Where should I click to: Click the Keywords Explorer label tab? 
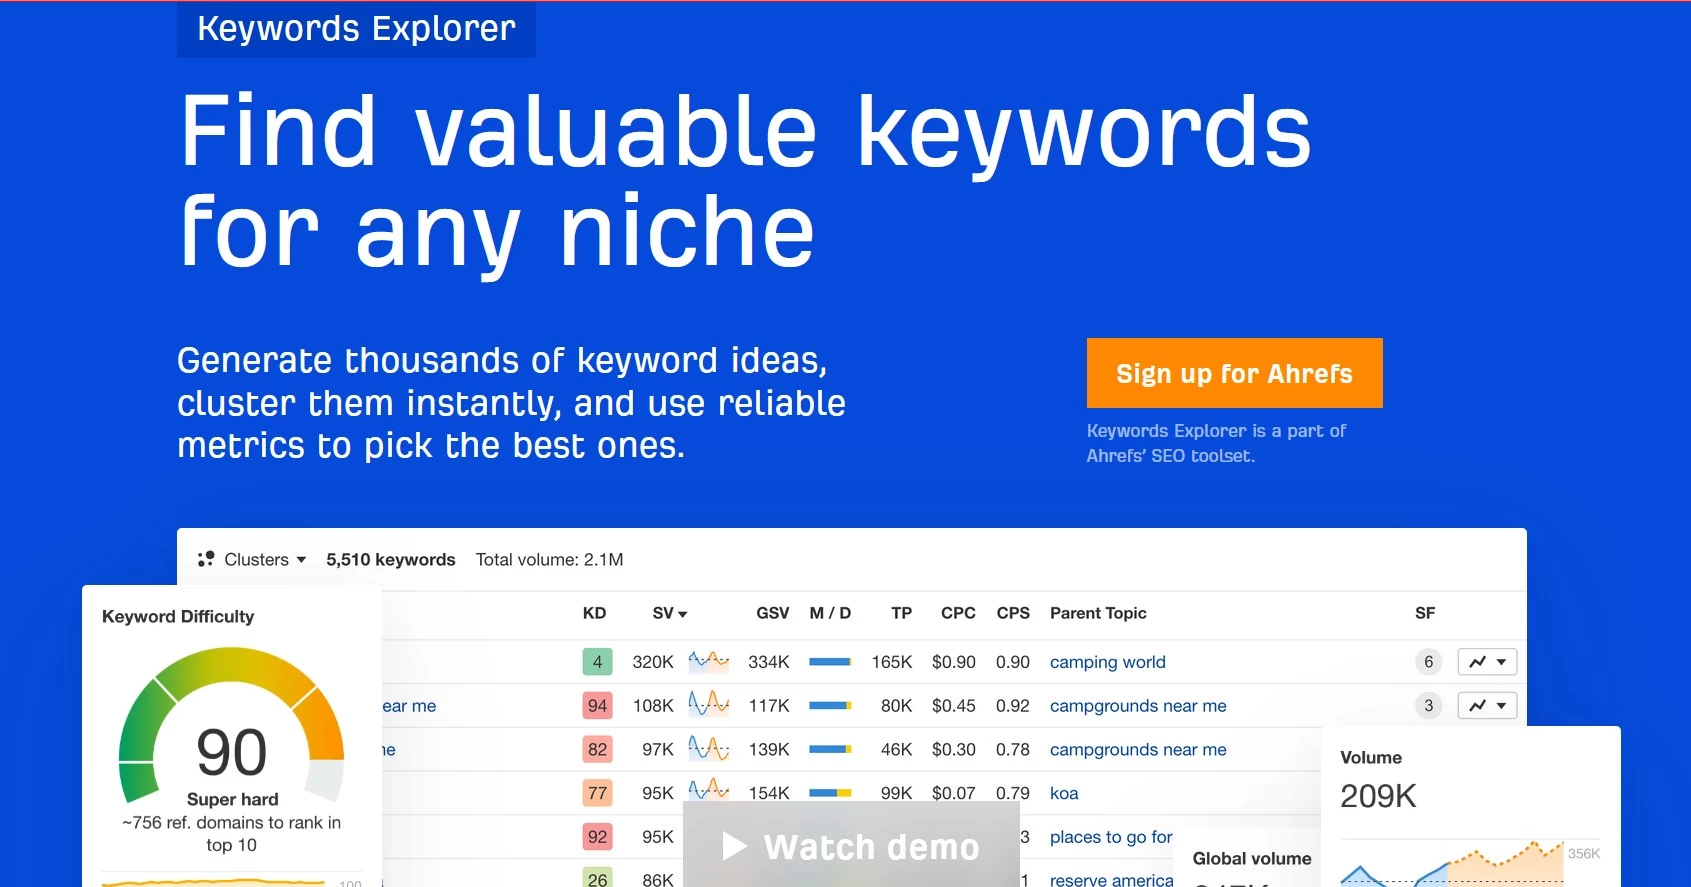click(x=356, y=29)
